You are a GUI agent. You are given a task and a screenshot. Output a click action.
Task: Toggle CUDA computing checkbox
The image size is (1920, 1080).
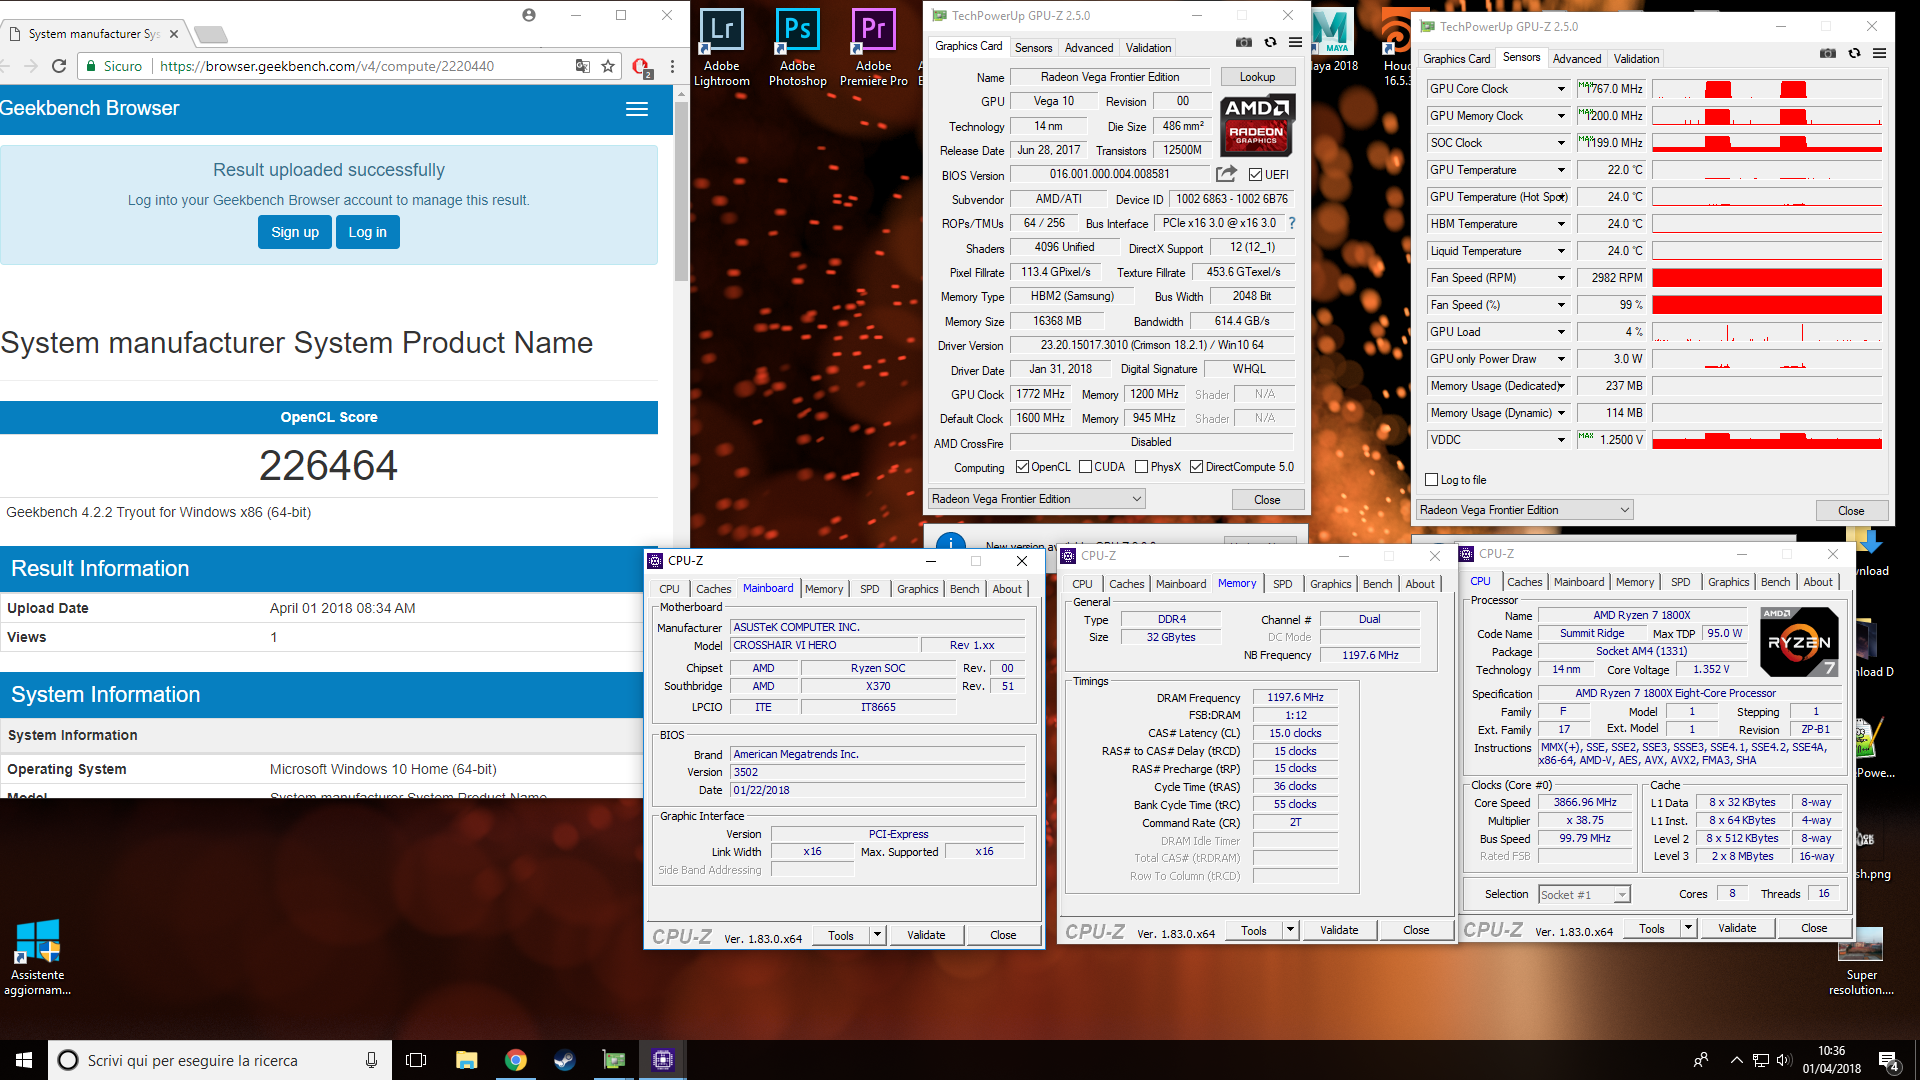click(1085, 467)
